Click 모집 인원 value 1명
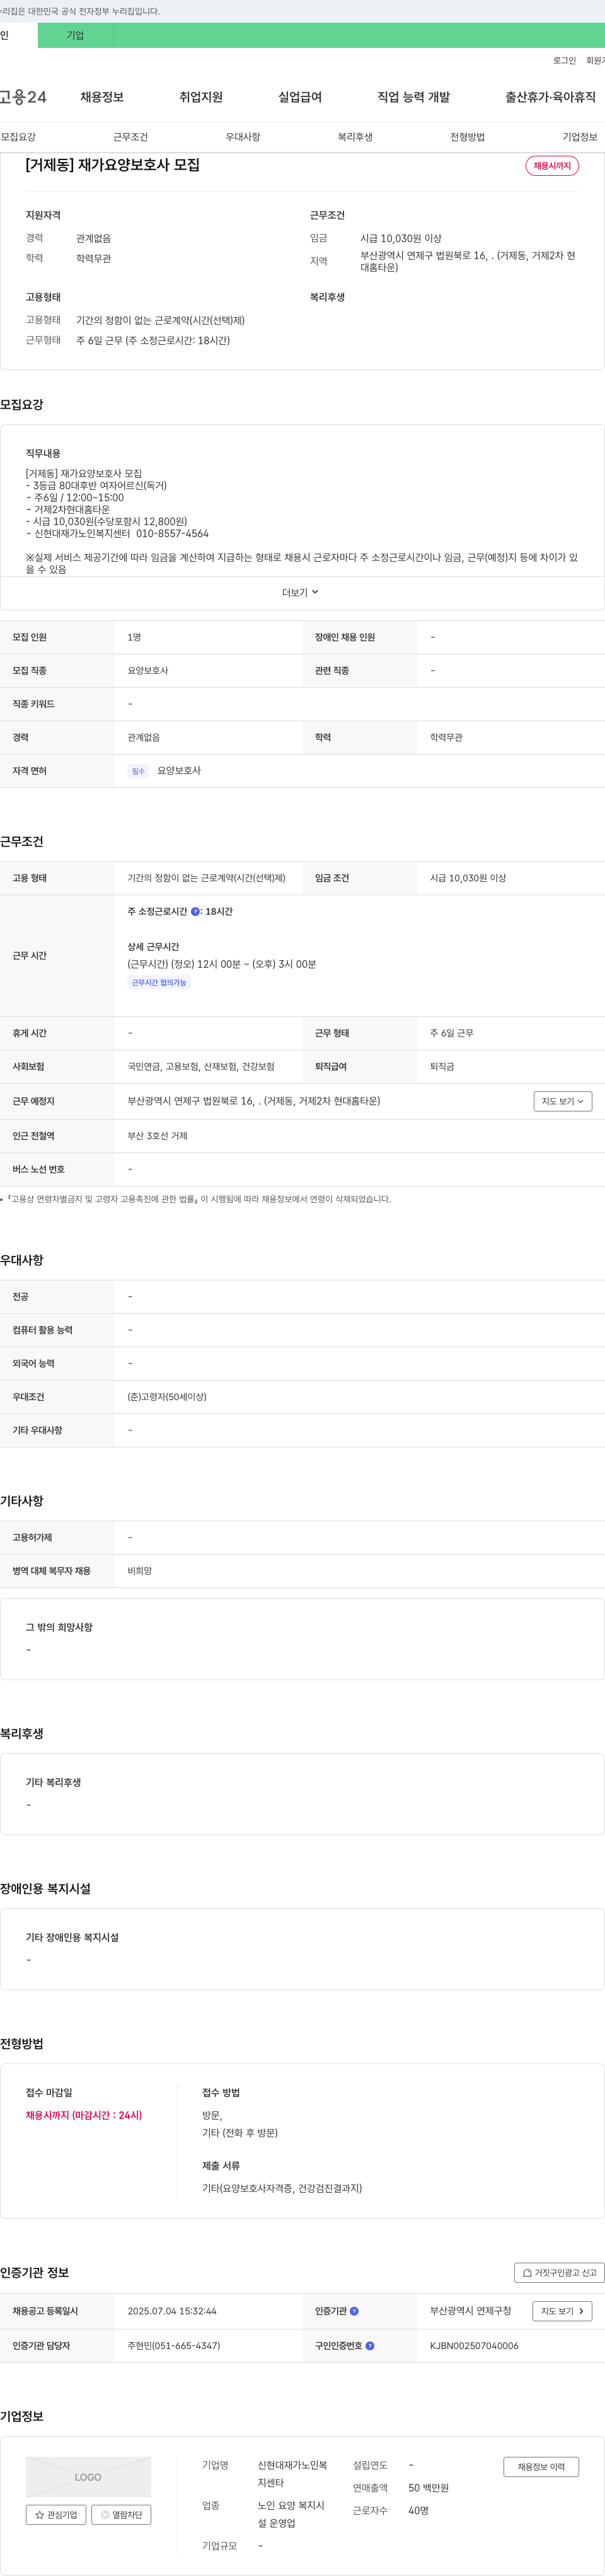The image size is (605, 2576). 134,637
